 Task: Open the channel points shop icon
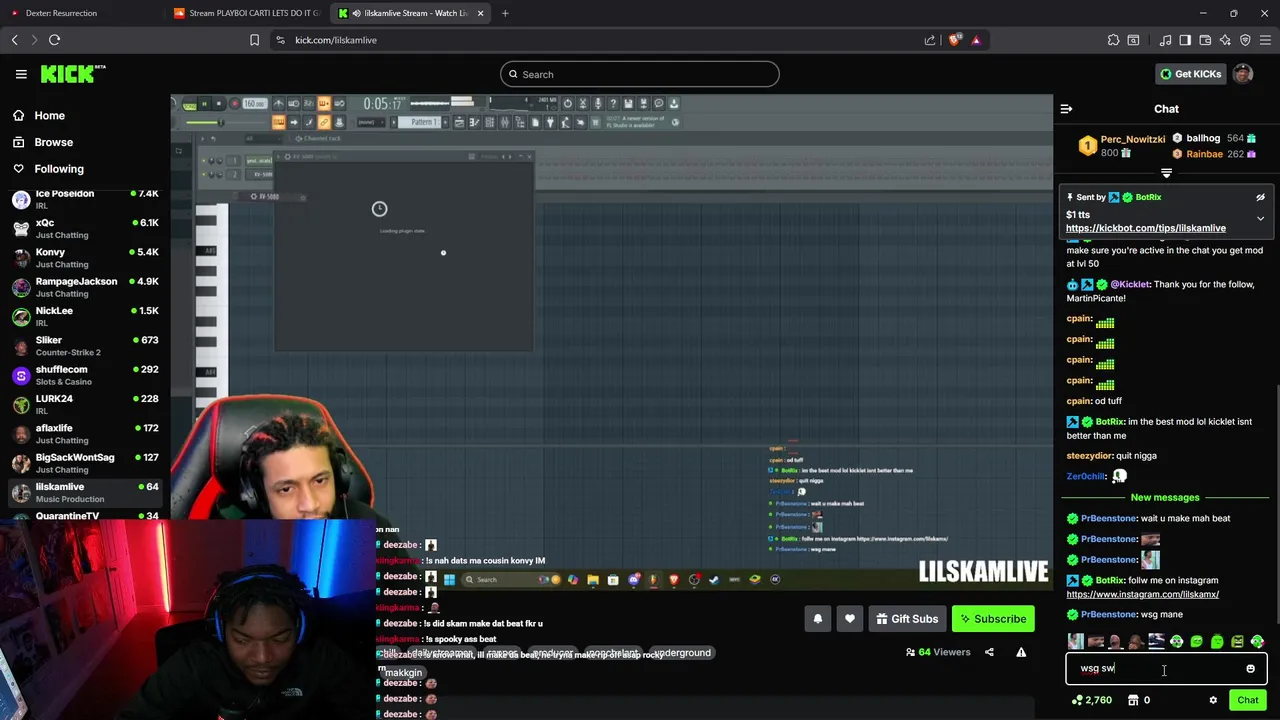tap(1131, 700)
